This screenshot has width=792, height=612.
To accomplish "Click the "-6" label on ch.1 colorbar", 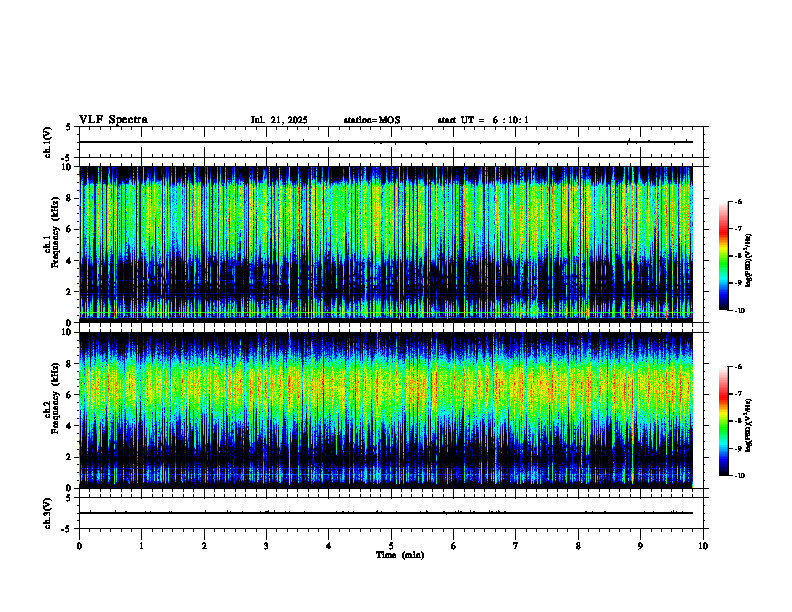I will point(738,202).
